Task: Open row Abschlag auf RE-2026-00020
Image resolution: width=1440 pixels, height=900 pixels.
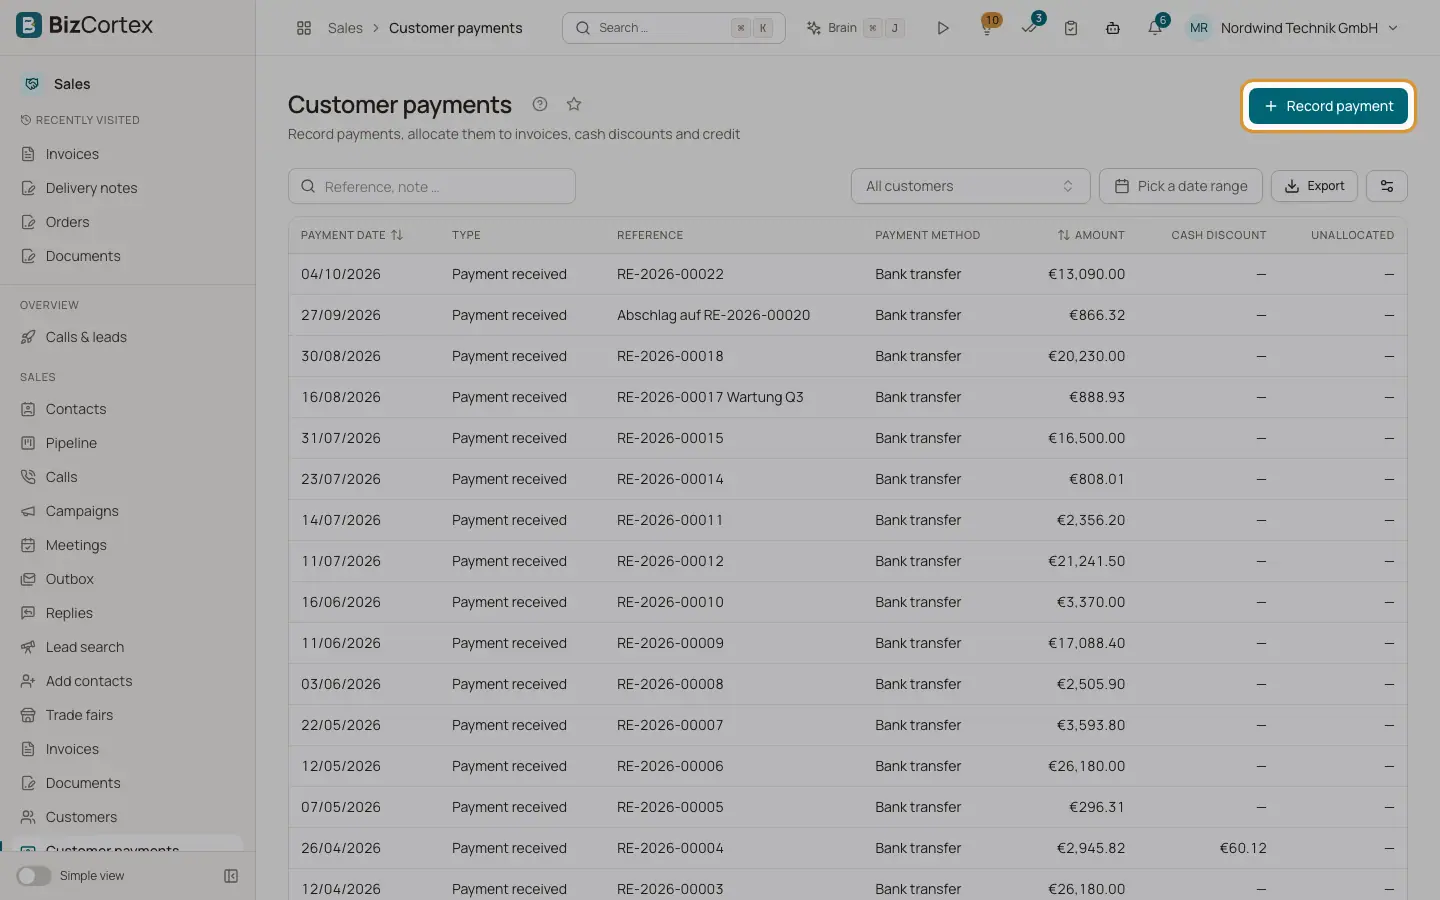Action: pos(847,315)
